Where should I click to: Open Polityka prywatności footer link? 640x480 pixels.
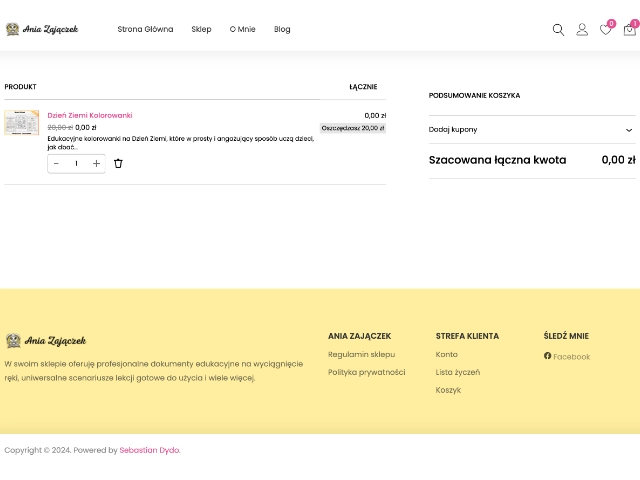(x=367, y=372)
